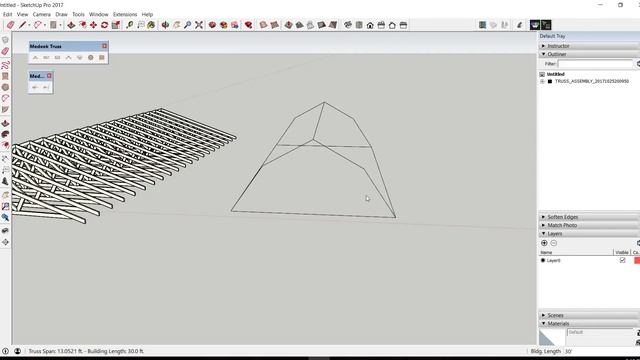Select the Zoom magnifier tool in top toolbar

(188, 25)
